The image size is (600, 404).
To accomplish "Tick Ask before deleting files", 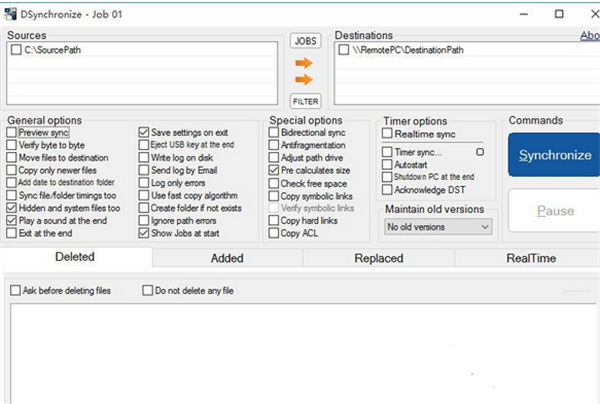I will pyautogui.click(x=15, y=291).
